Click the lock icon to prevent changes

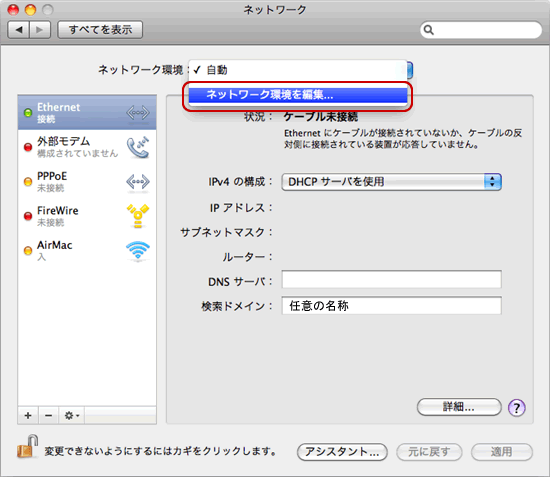27,447
